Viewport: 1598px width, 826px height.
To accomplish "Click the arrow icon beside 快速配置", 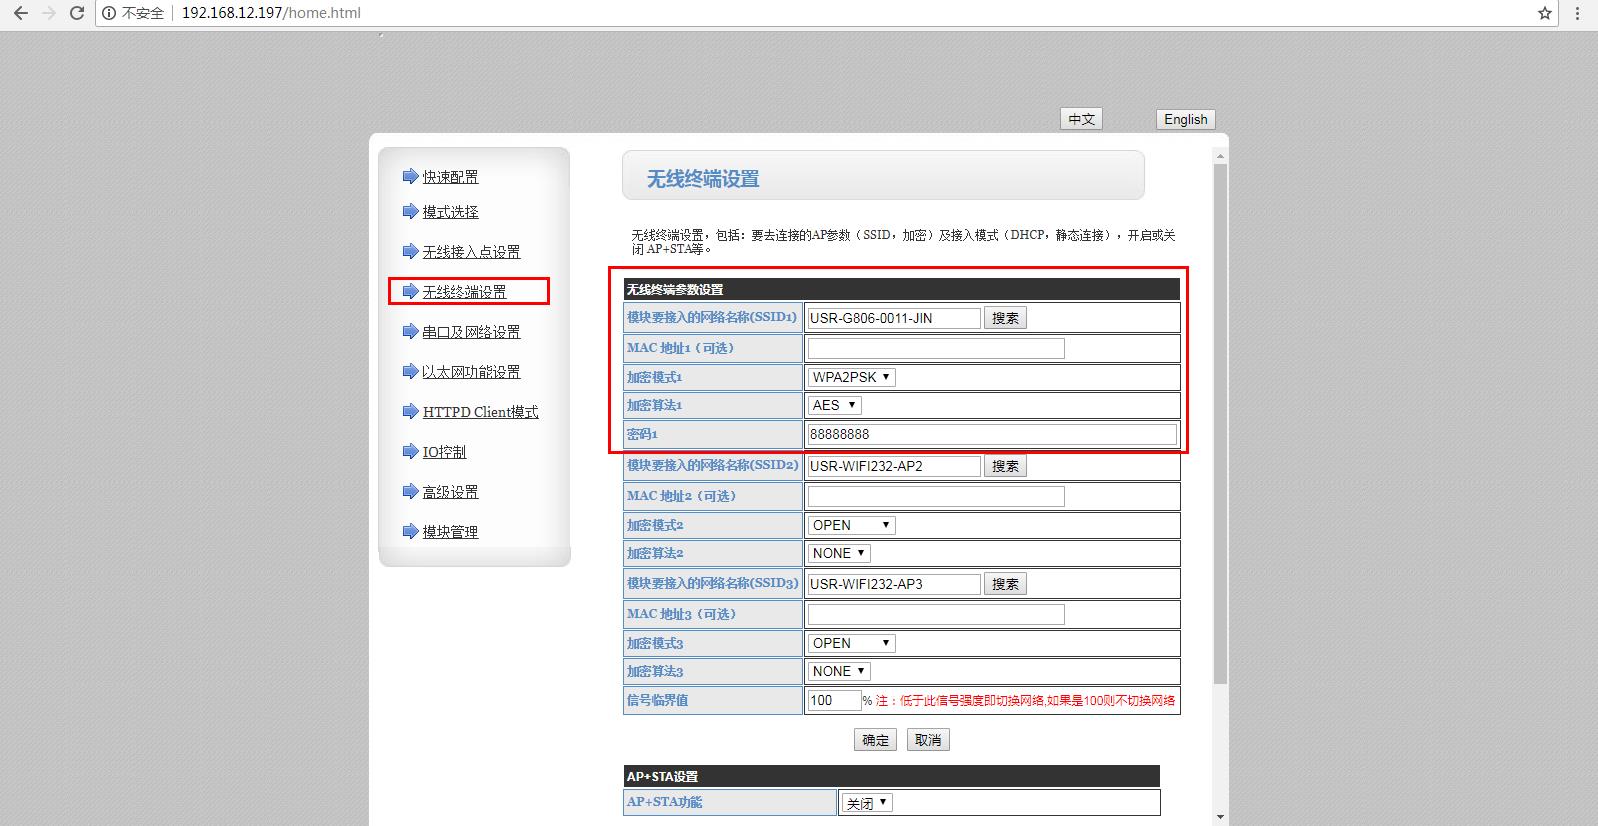I will (409, 177).
